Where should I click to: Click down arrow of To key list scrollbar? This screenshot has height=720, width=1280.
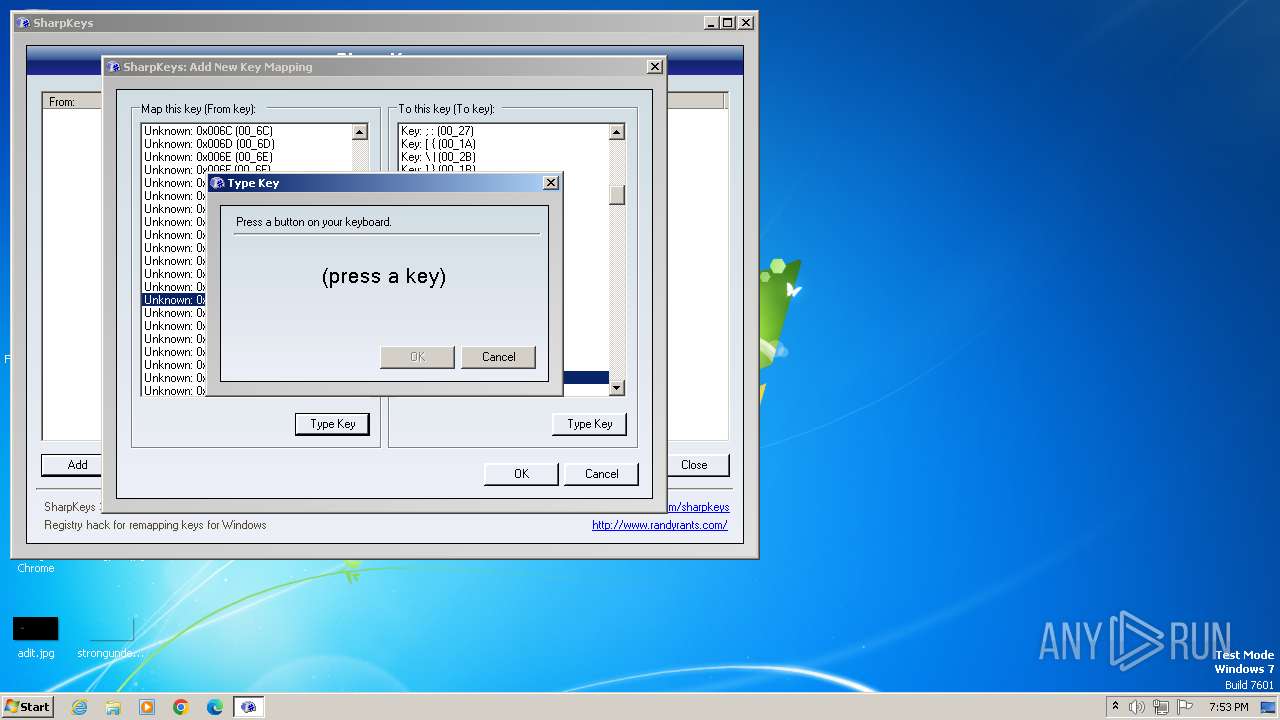[616, 387]
